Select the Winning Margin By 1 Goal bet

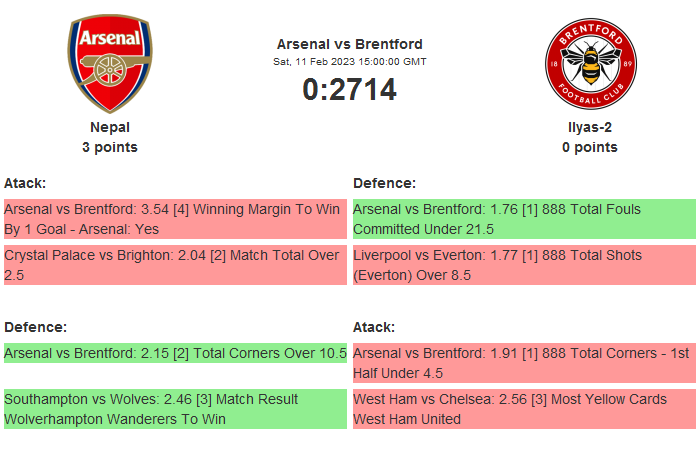point(175,219)
